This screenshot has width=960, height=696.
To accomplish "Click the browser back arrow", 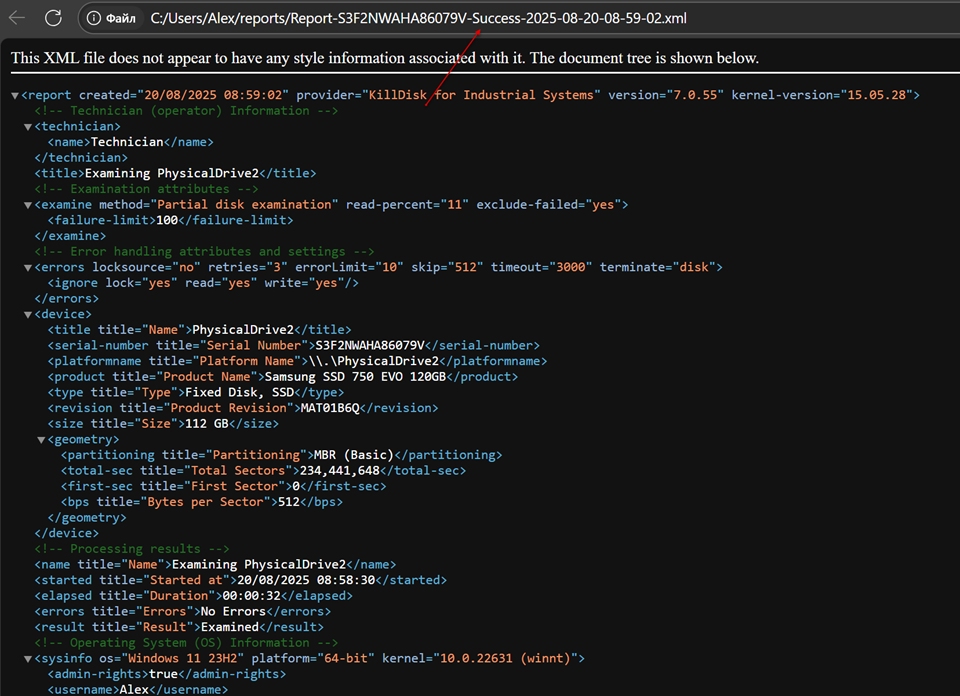I will click(x=17, y=18).
